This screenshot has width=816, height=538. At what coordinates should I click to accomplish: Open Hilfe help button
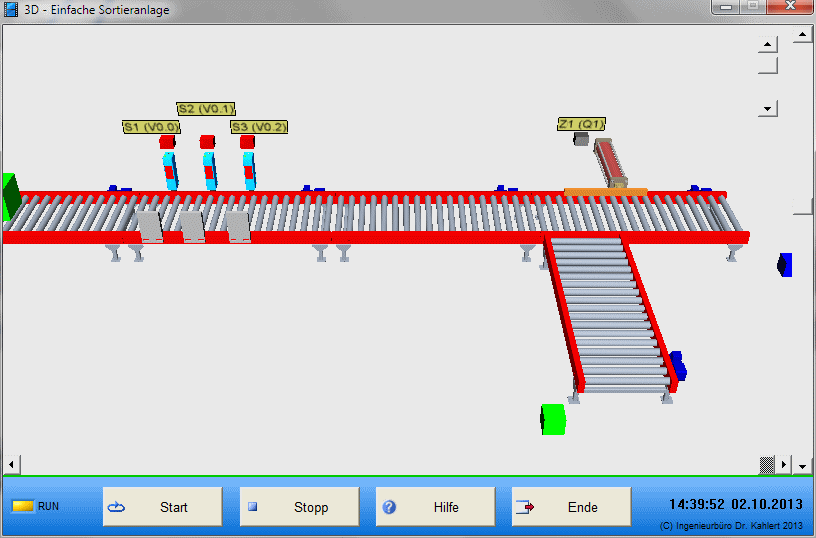pyautogui.click(x=436, y=506)
